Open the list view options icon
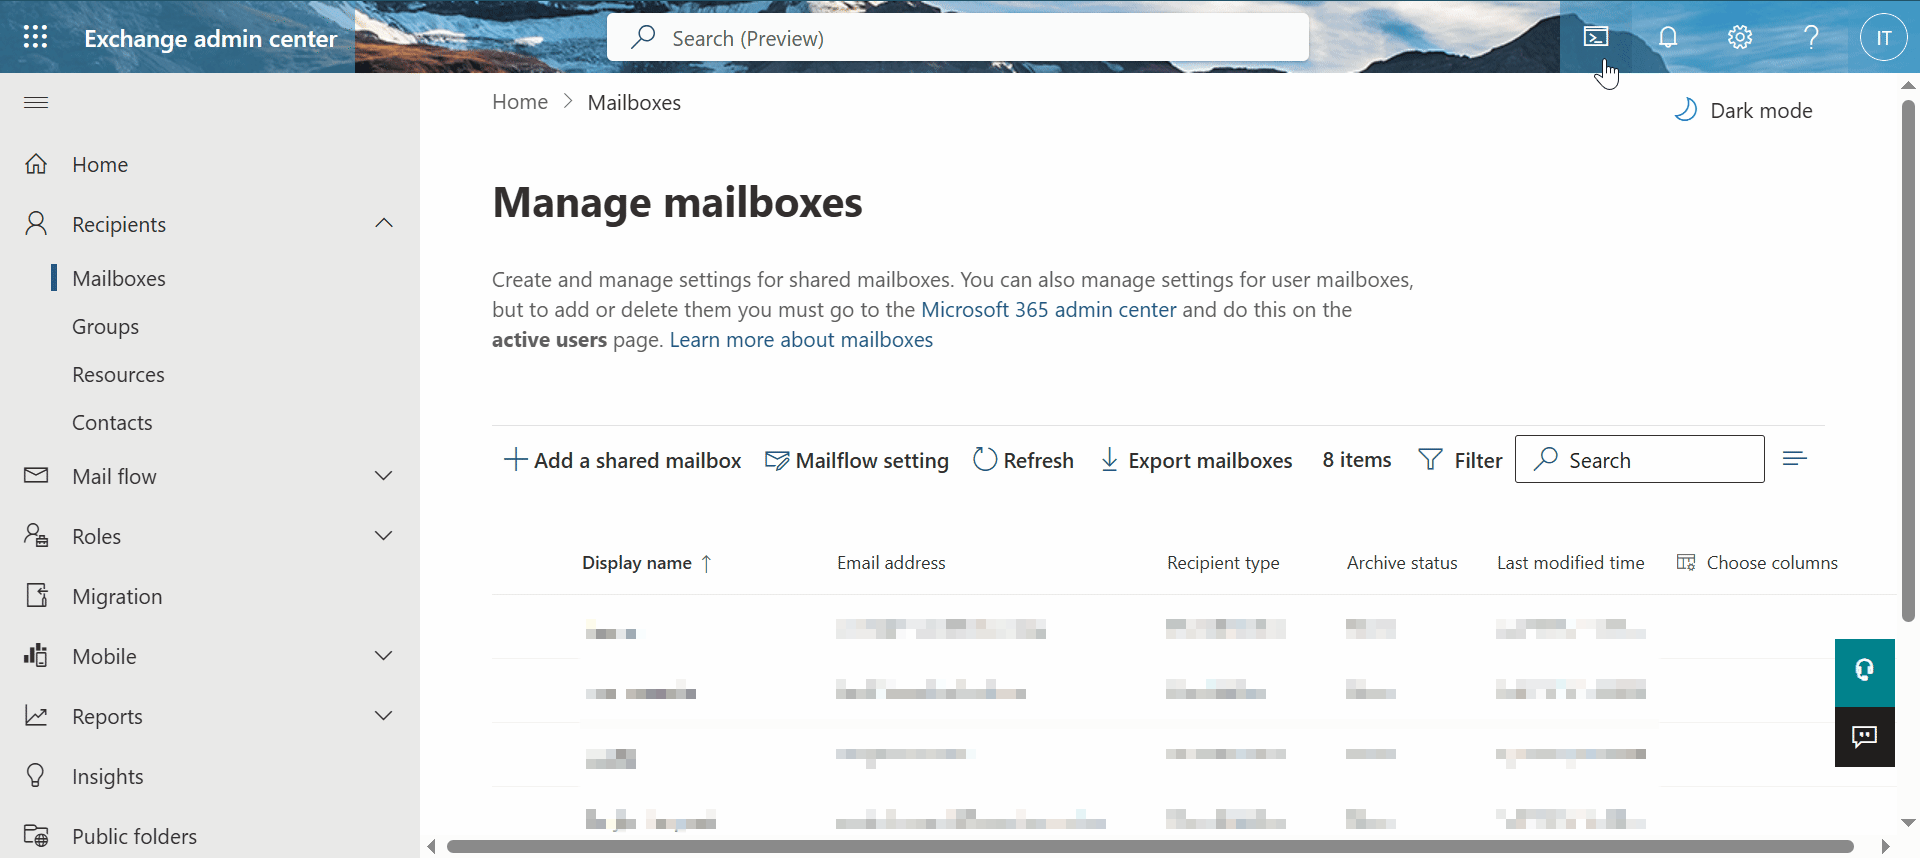This screenshot has height=860, width=1920. tap(1795, 459)
